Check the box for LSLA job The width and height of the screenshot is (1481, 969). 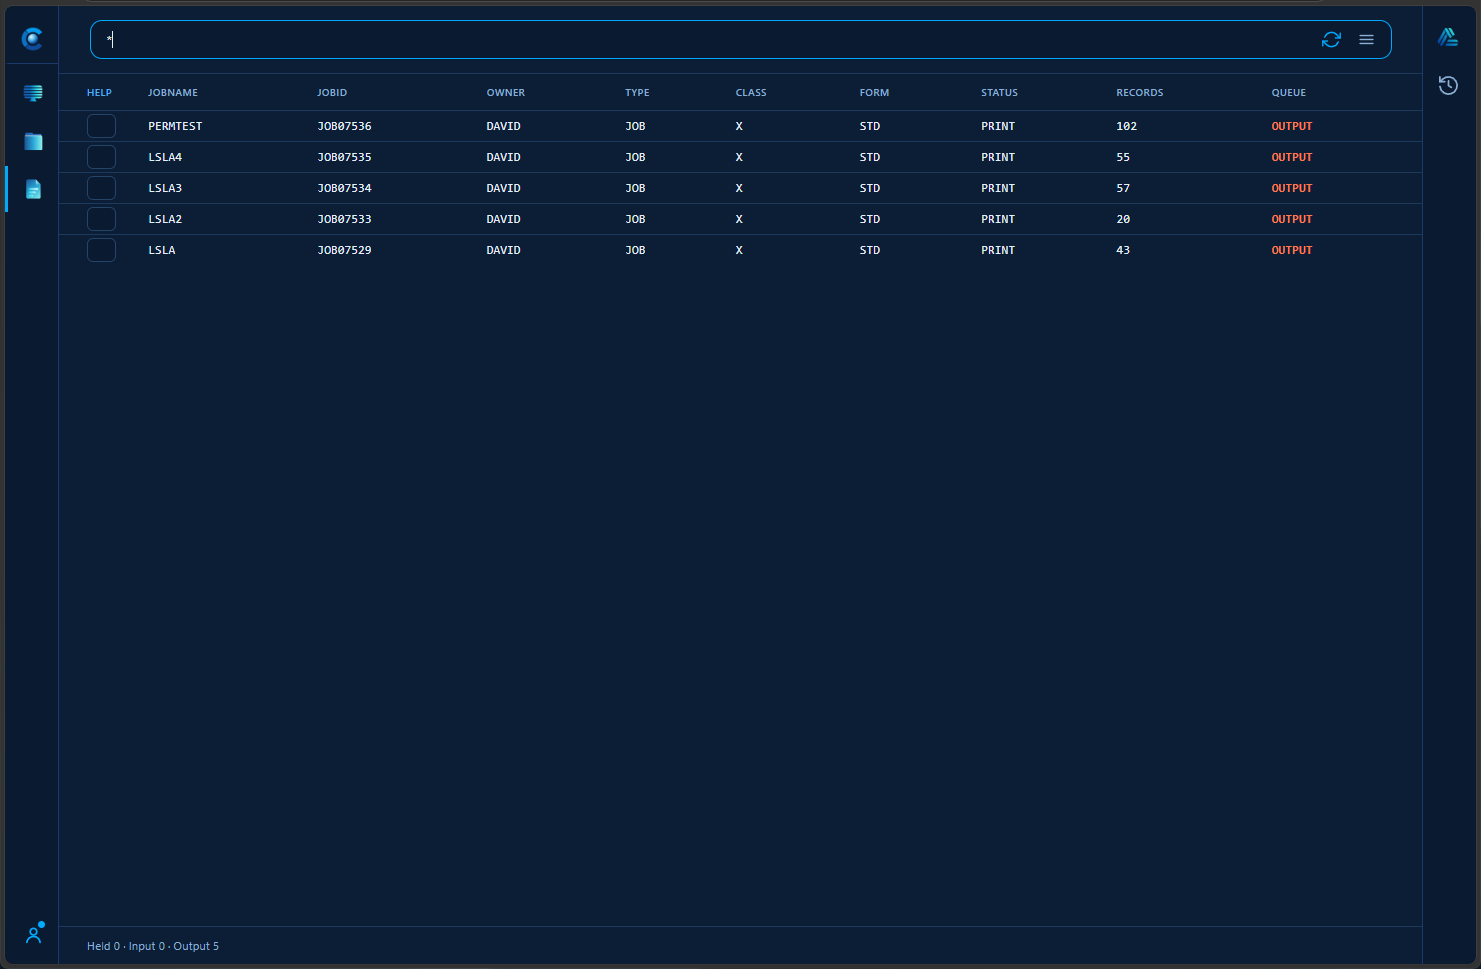pos(101,250)
